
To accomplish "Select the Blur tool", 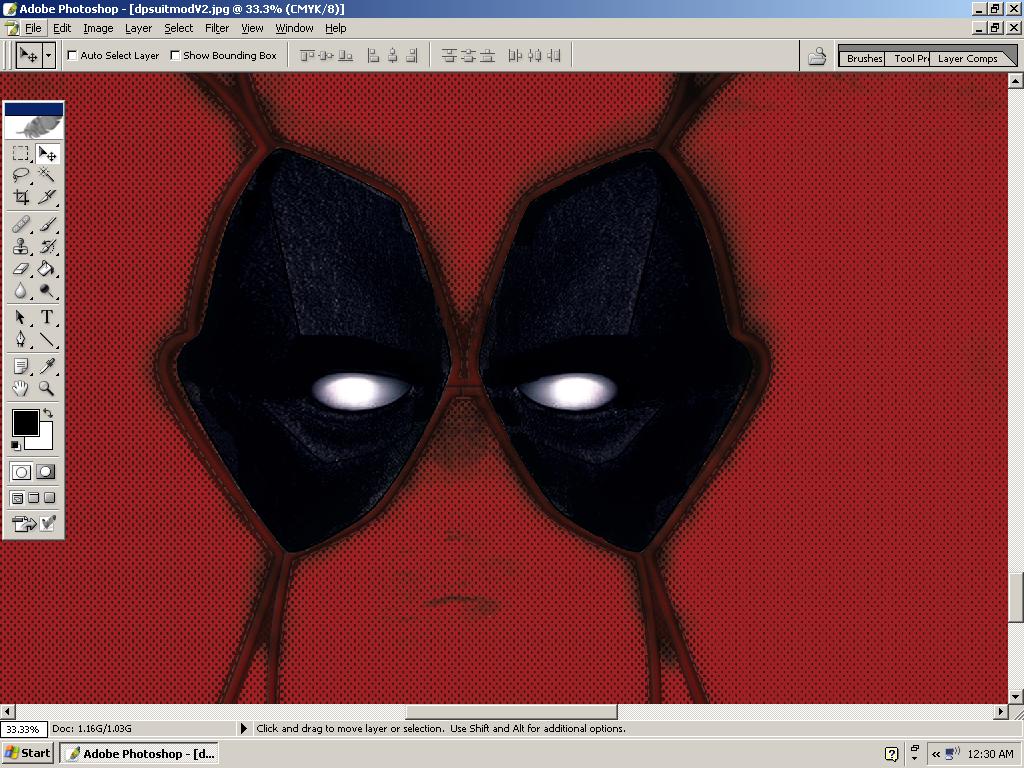I will tap(21, 290).
